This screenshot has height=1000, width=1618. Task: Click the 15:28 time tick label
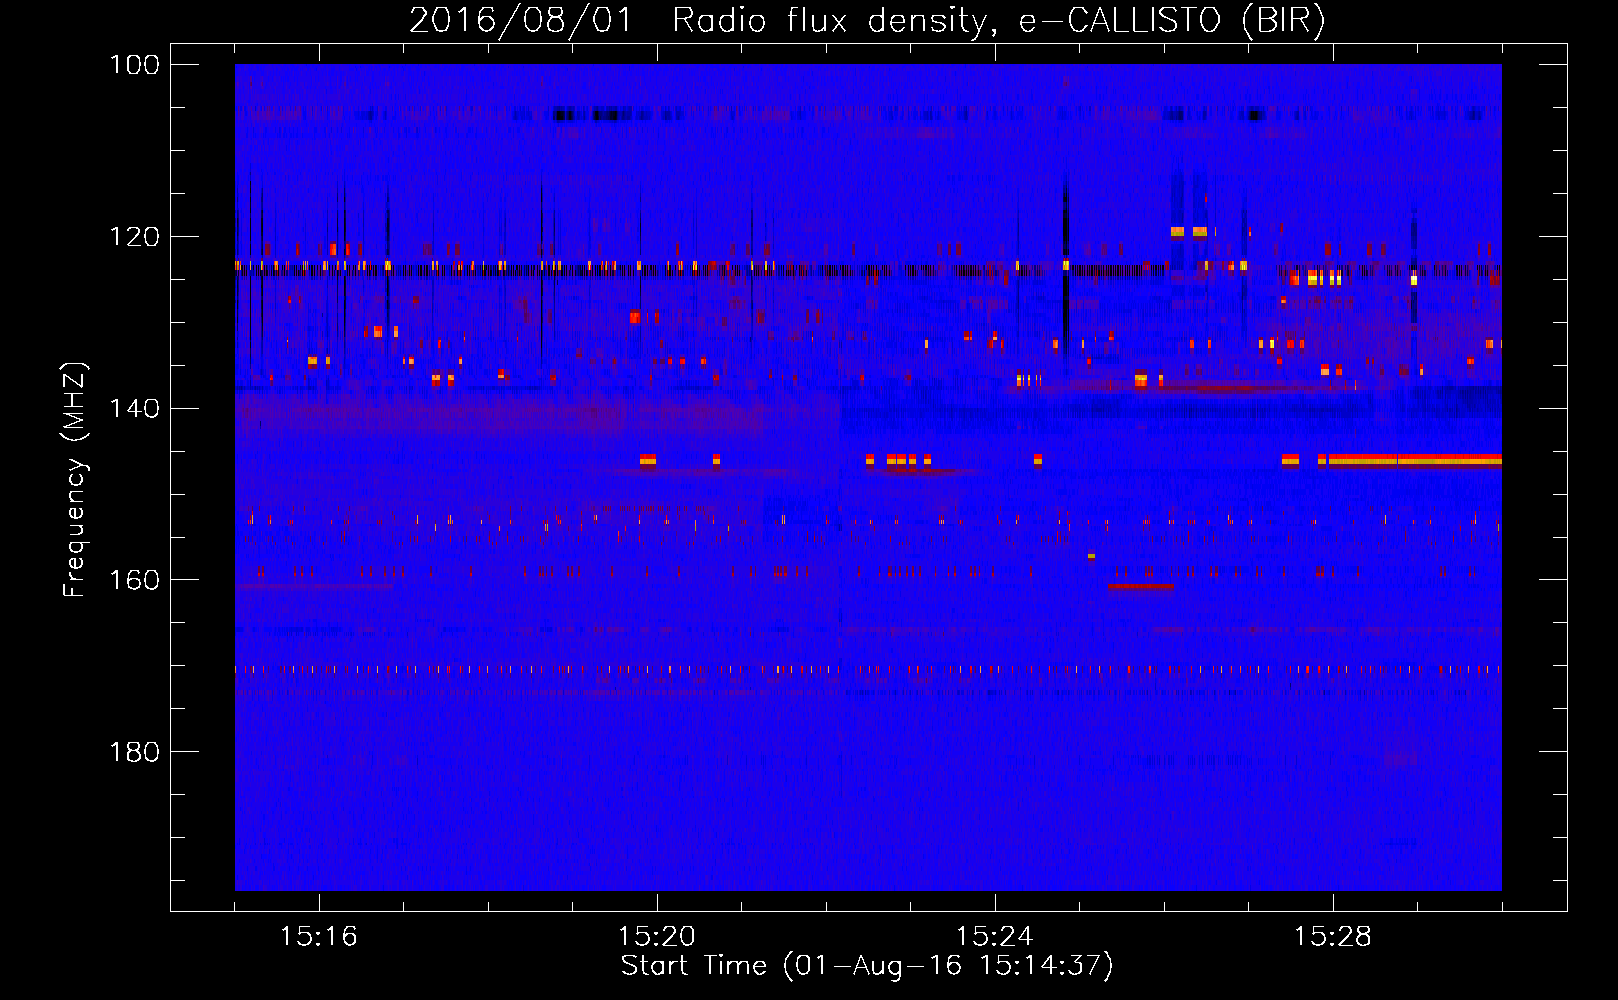(x=1333, y=937)
